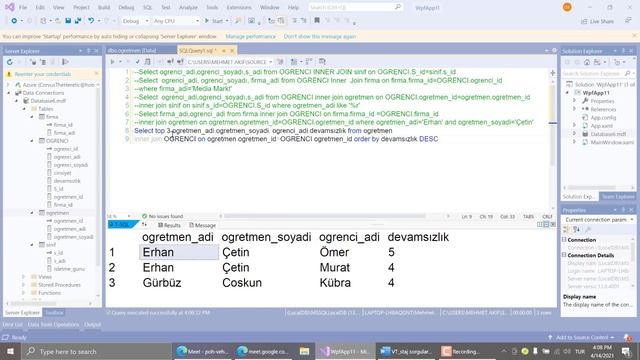Click the Output tab at bottom

93,325
